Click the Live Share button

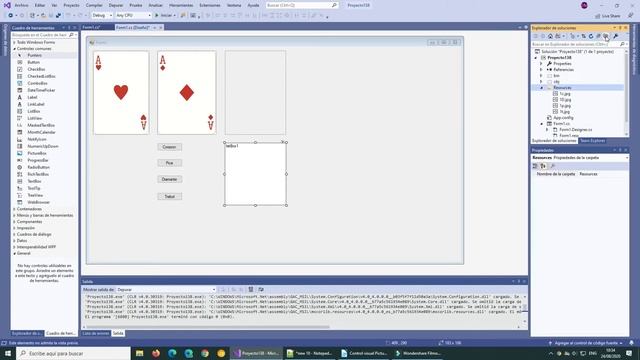click(x=608, y=16)
